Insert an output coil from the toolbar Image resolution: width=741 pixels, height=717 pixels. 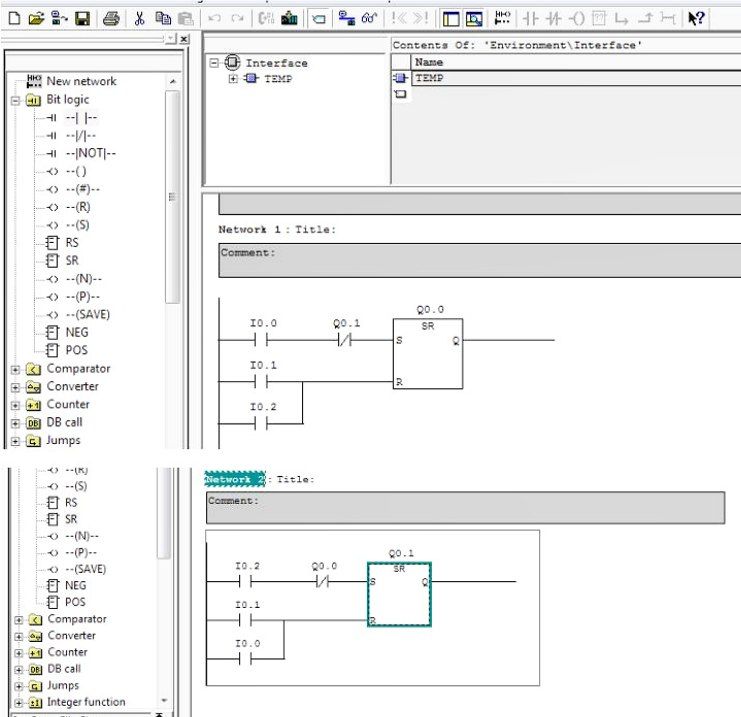[576, 18]
